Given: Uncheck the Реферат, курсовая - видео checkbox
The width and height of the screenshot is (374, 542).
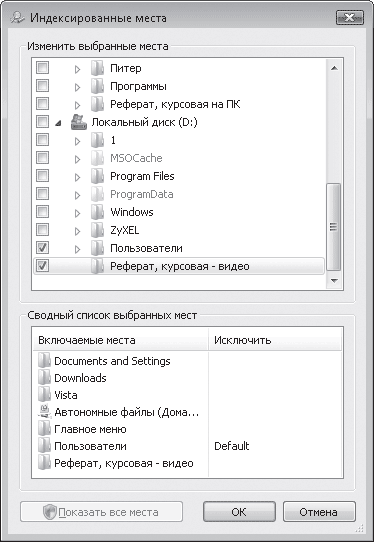Looking at the screenshot, I should tap(43, 265).
